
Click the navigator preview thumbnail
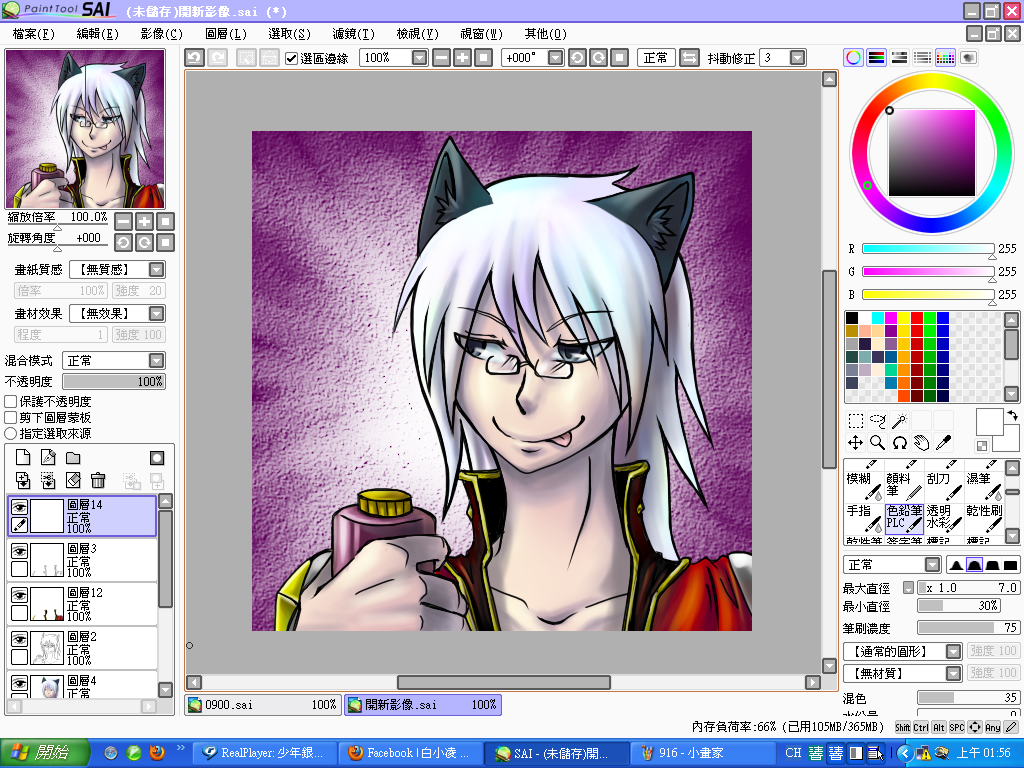coord(85,129)
